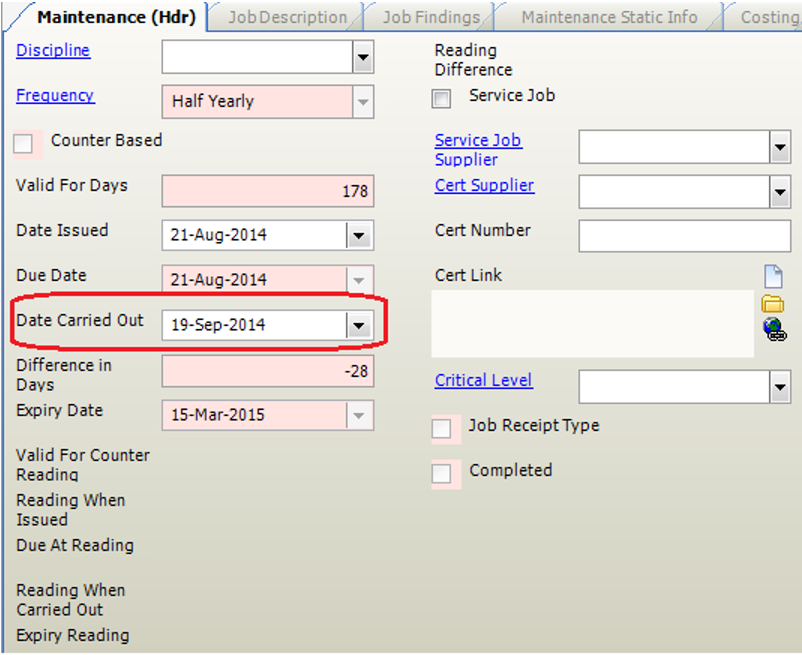Open the Job Findings tab

click(431, 17)
